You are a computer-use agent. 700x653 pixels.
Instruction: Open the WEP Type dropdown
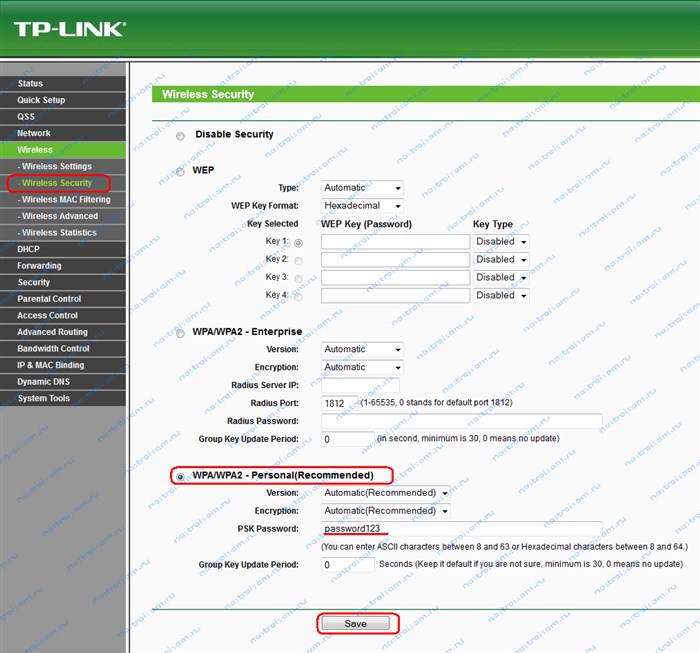pyautogui.click(x=362, y=188)
